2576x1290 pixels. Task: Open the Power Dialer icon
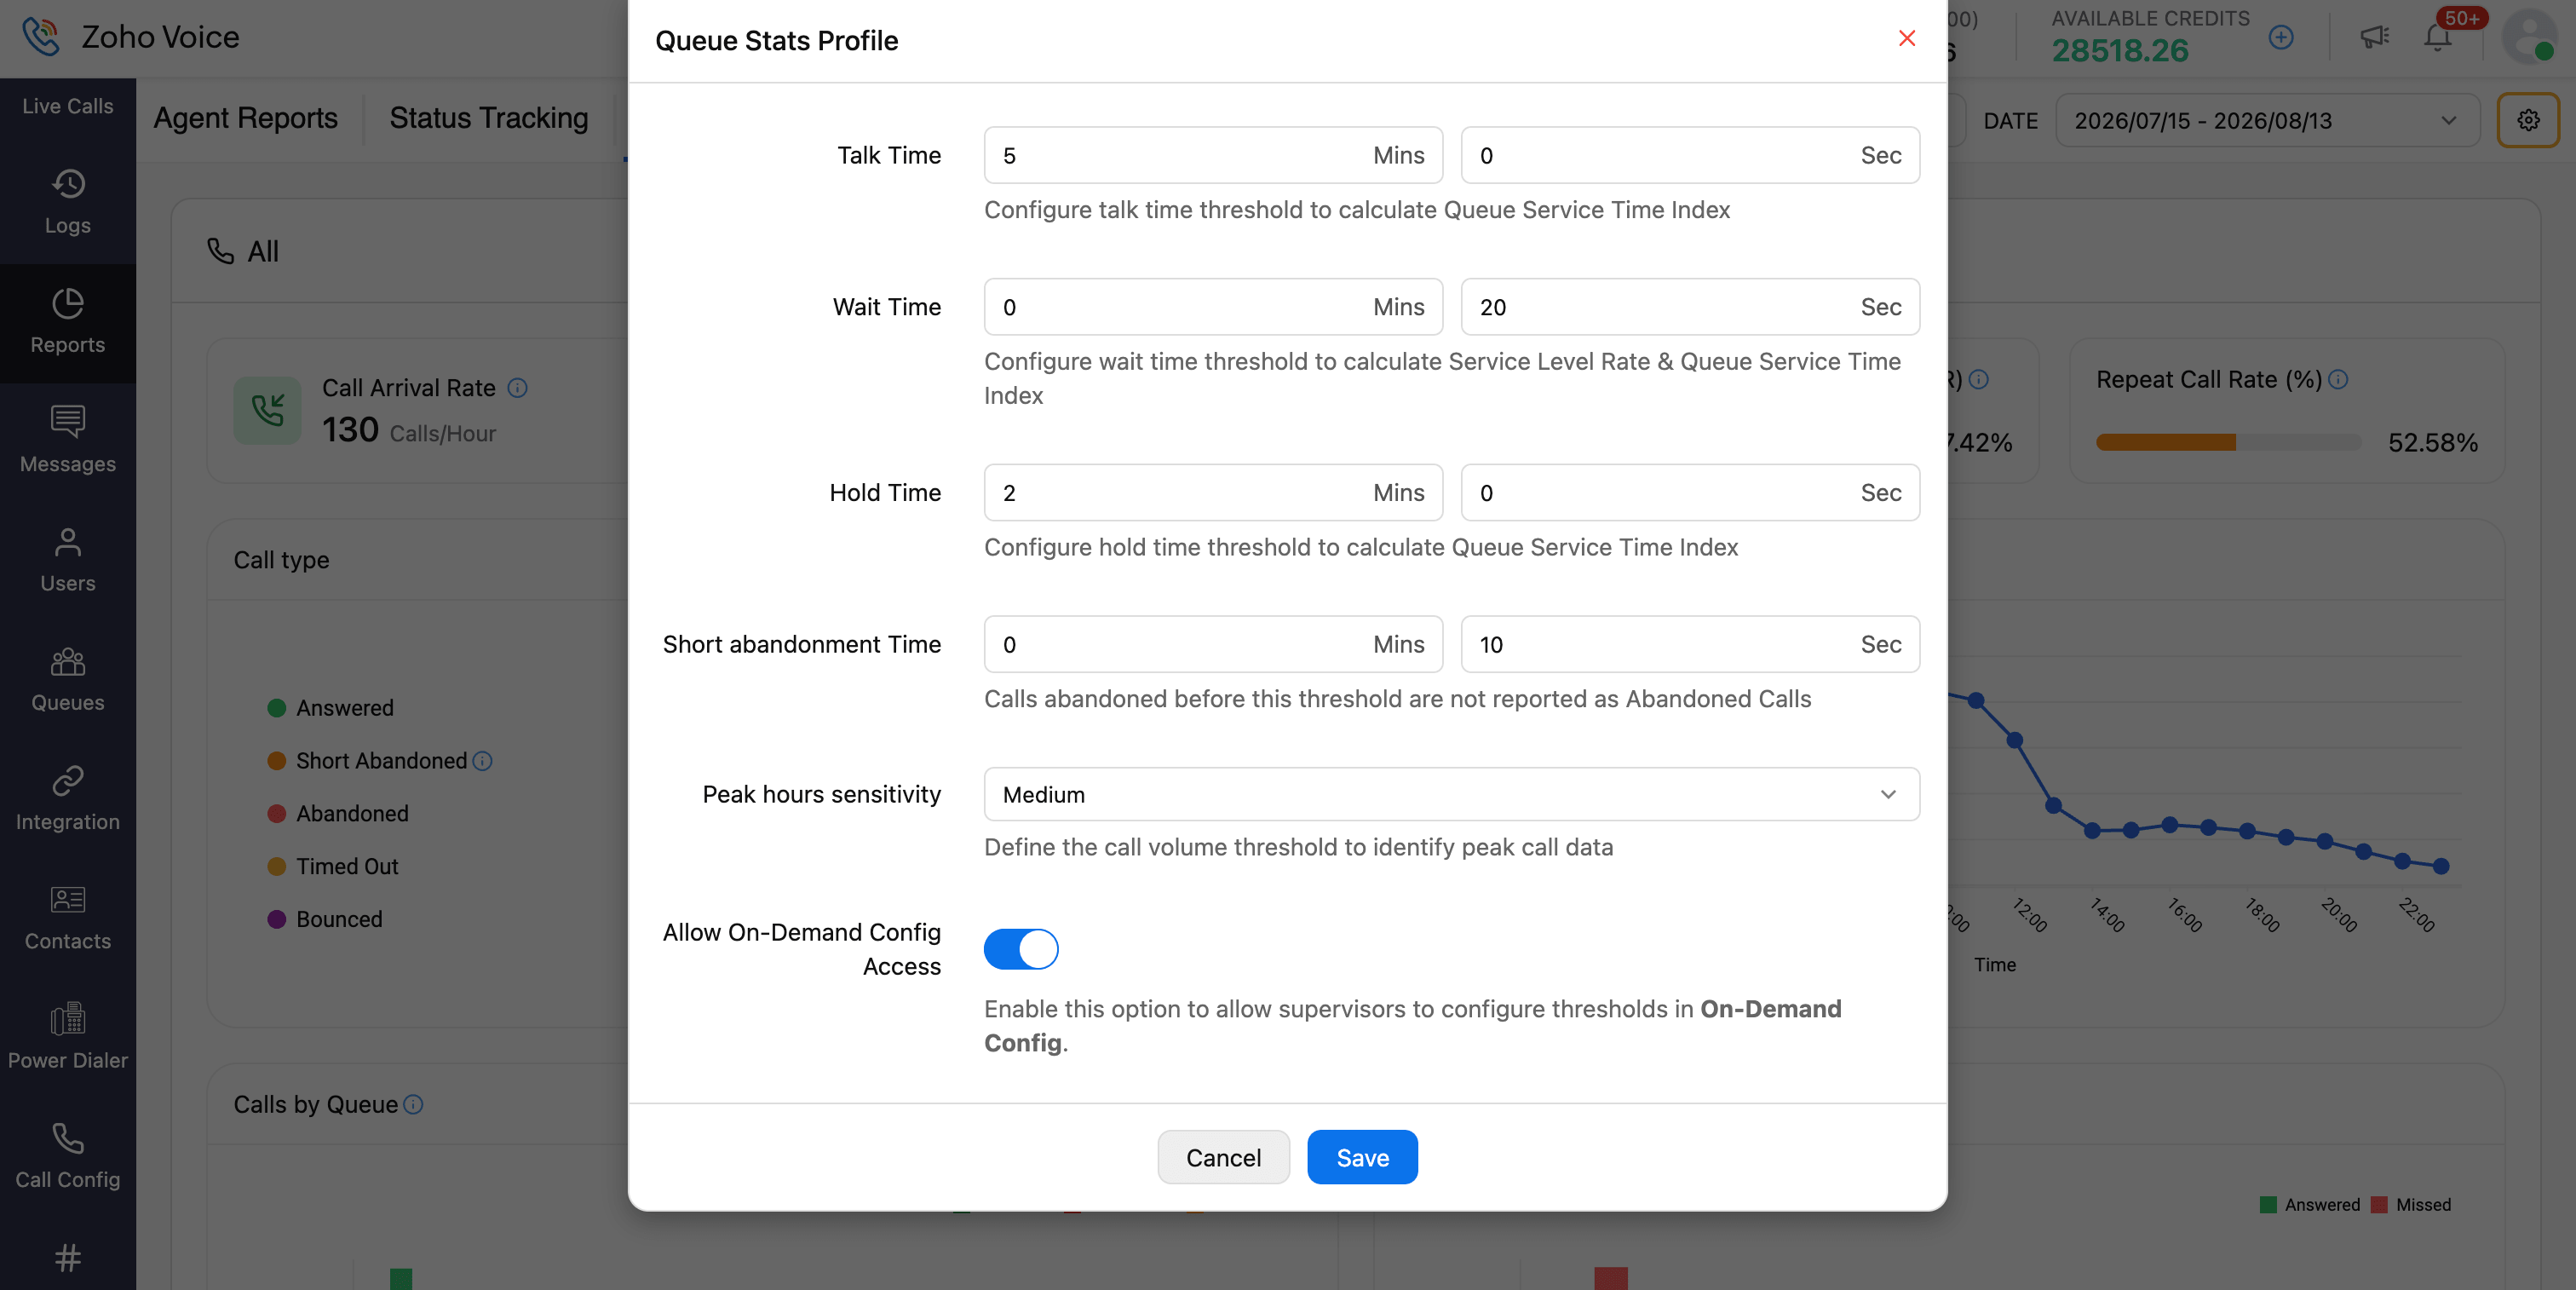(x=68, y=1019)
